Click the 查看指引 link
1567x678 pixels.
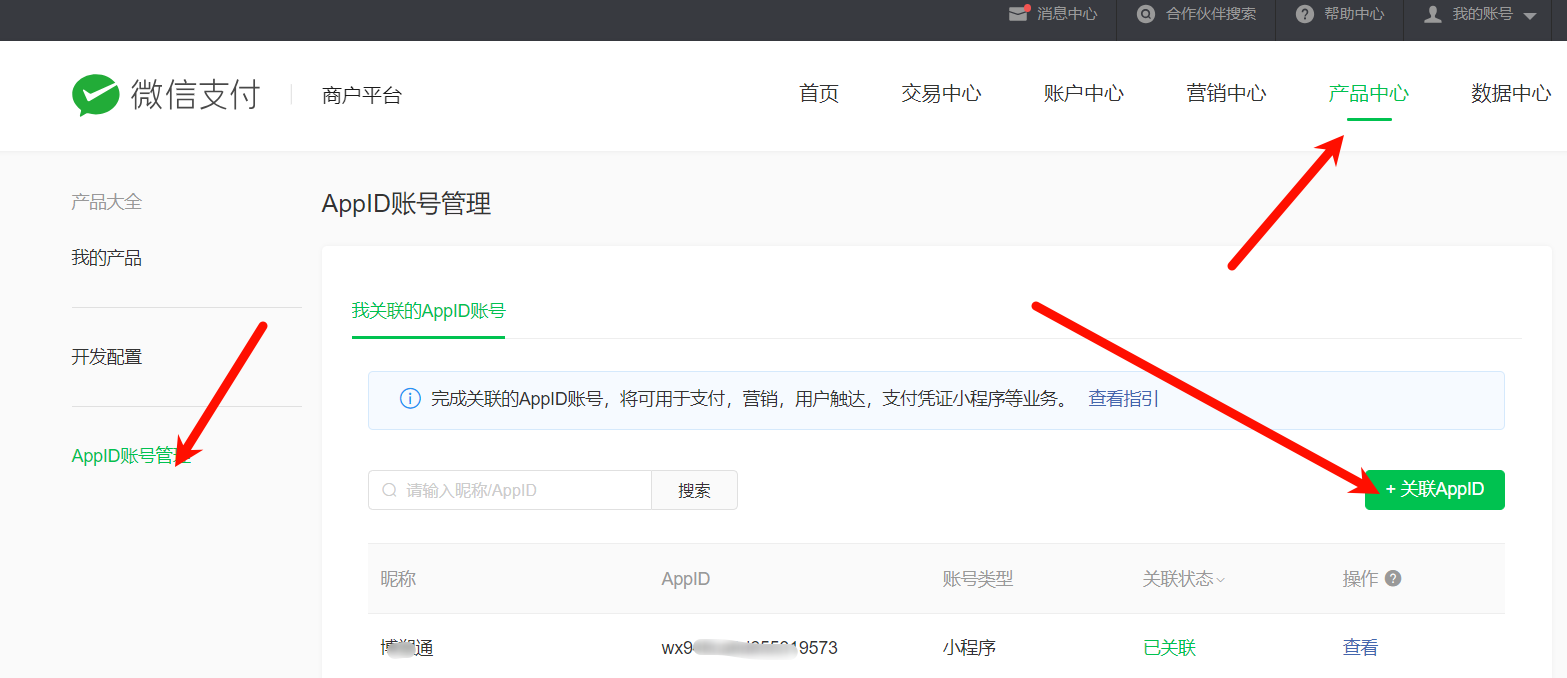1124,399
